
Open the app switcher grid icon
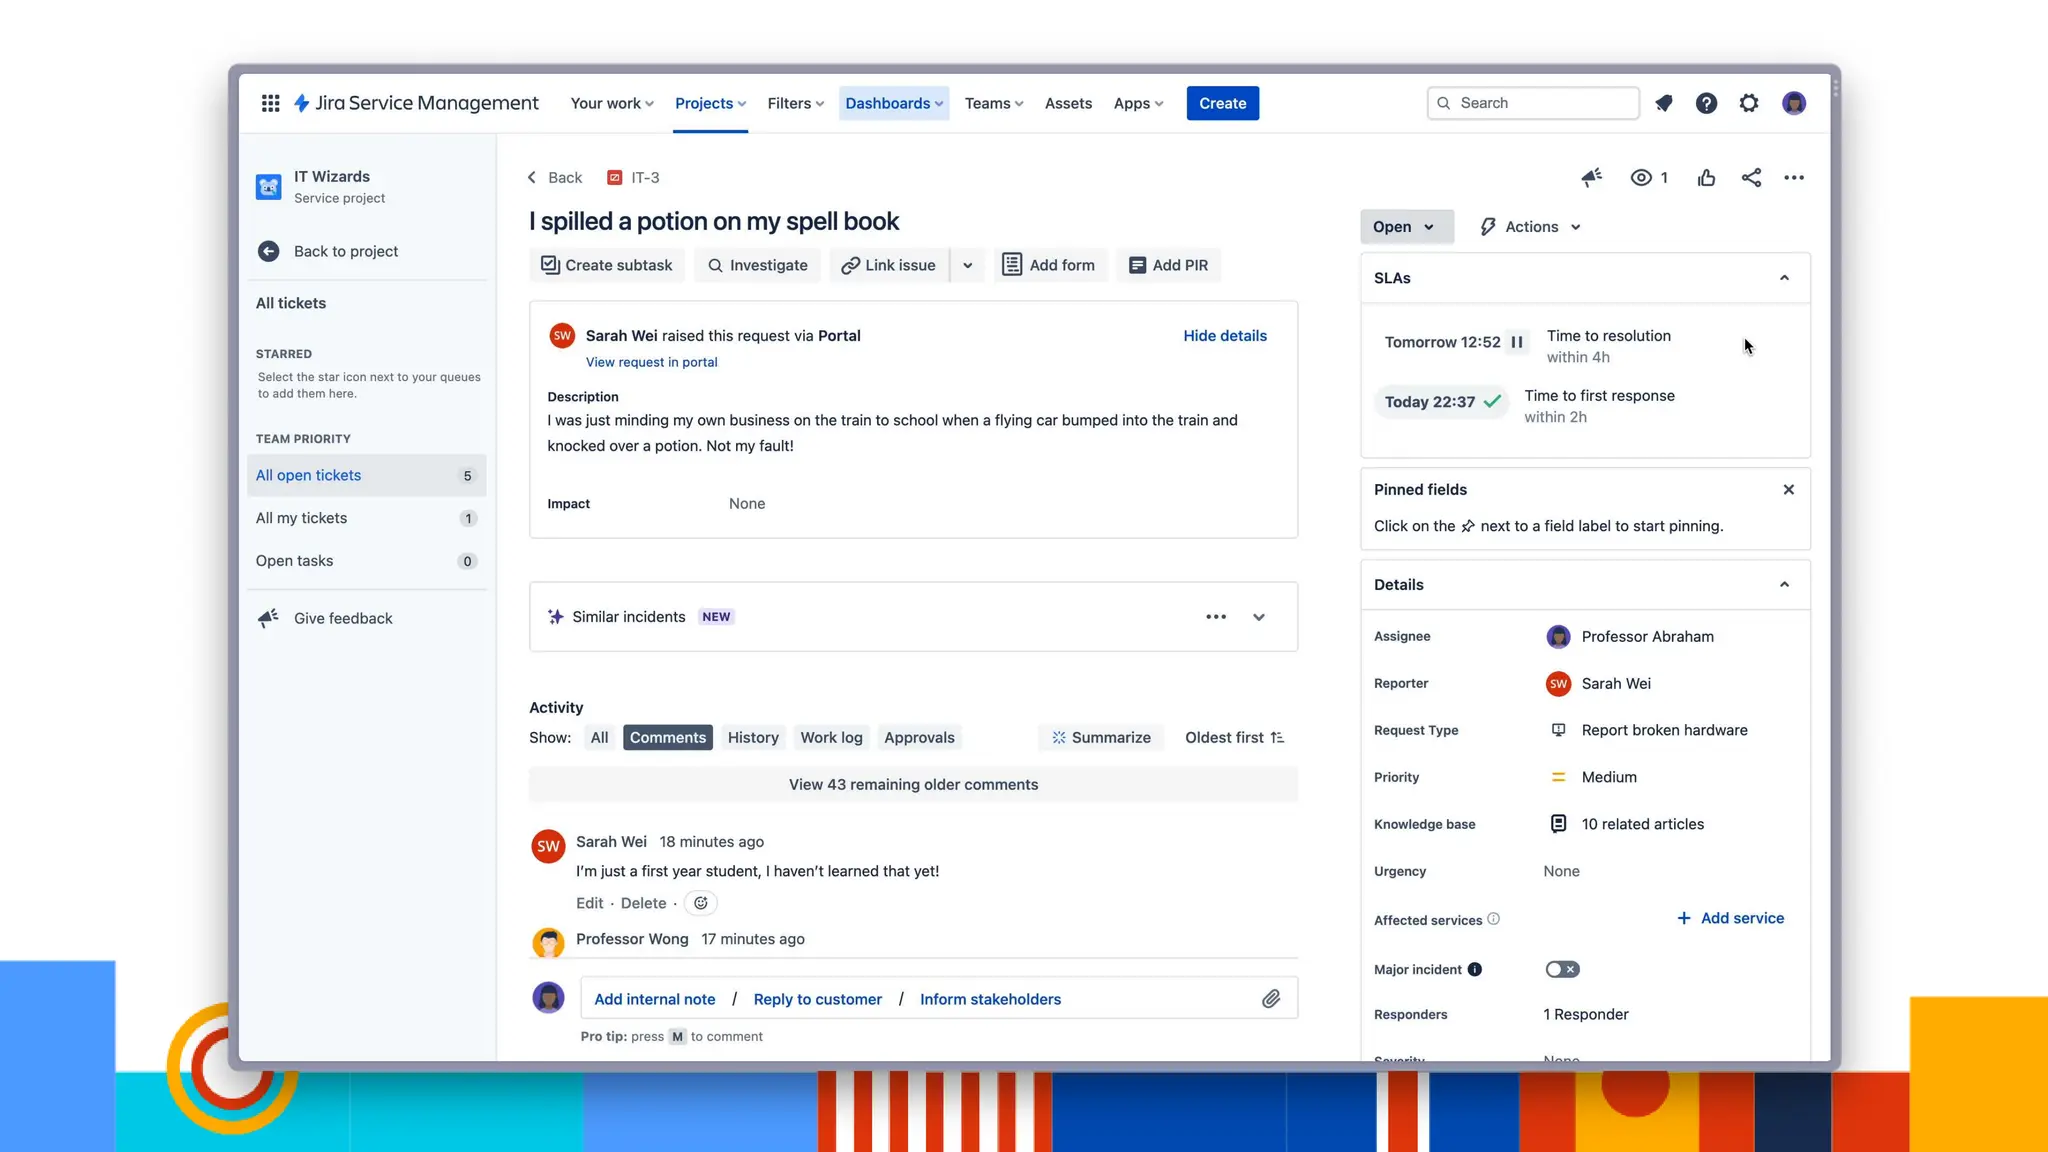coord(270,103)
